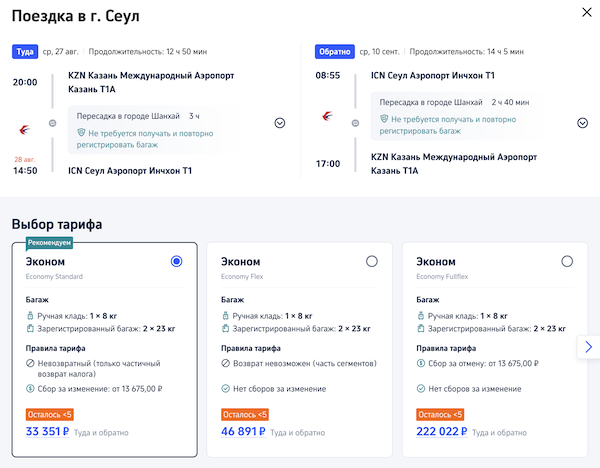This screenshot has width=600, height=468.
Task: Expand return flight transfer details
Action: 582,123
